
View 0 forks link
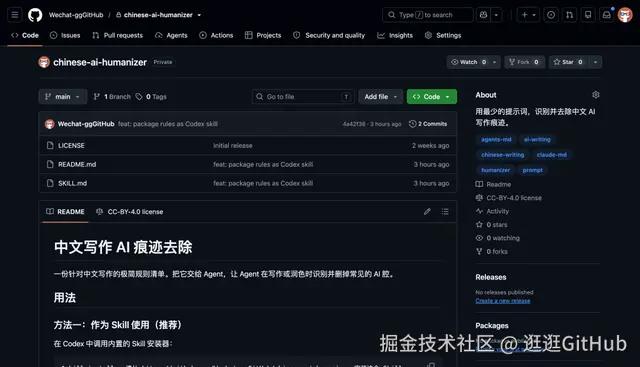(491, 251)
